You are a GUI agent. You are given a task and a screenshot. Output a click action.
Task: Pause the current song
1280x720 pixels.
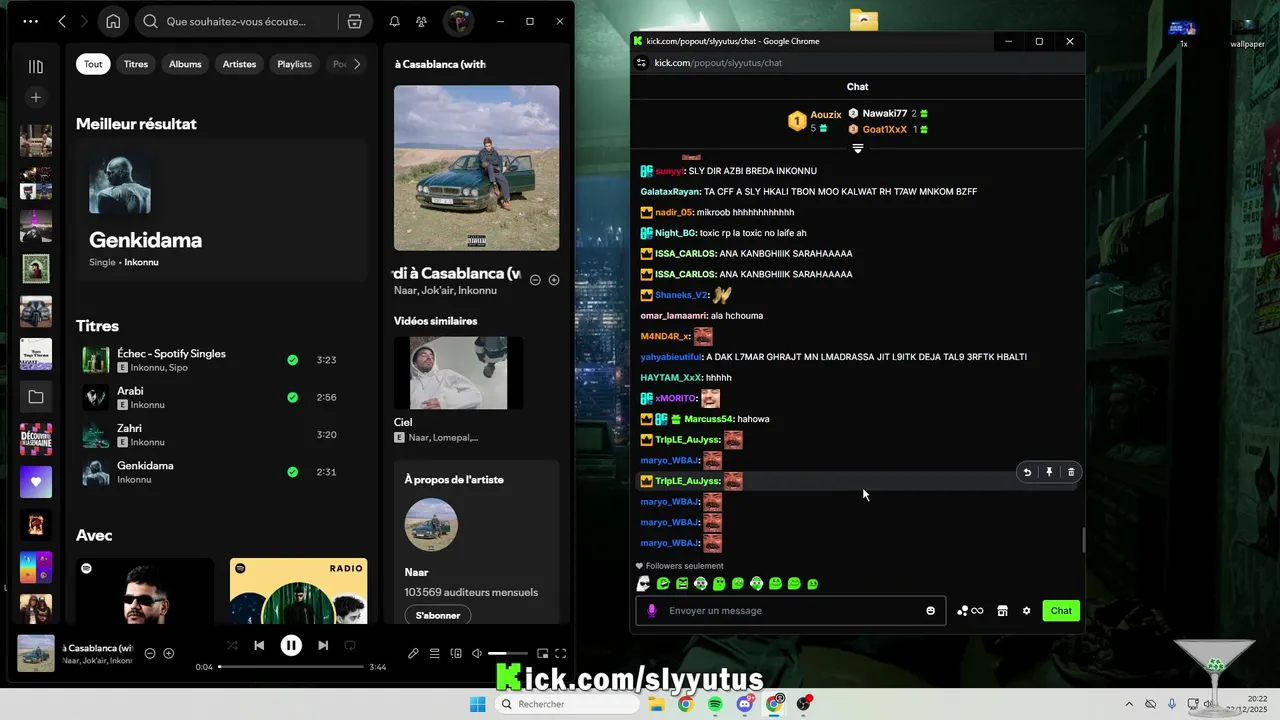coord(291,646)
